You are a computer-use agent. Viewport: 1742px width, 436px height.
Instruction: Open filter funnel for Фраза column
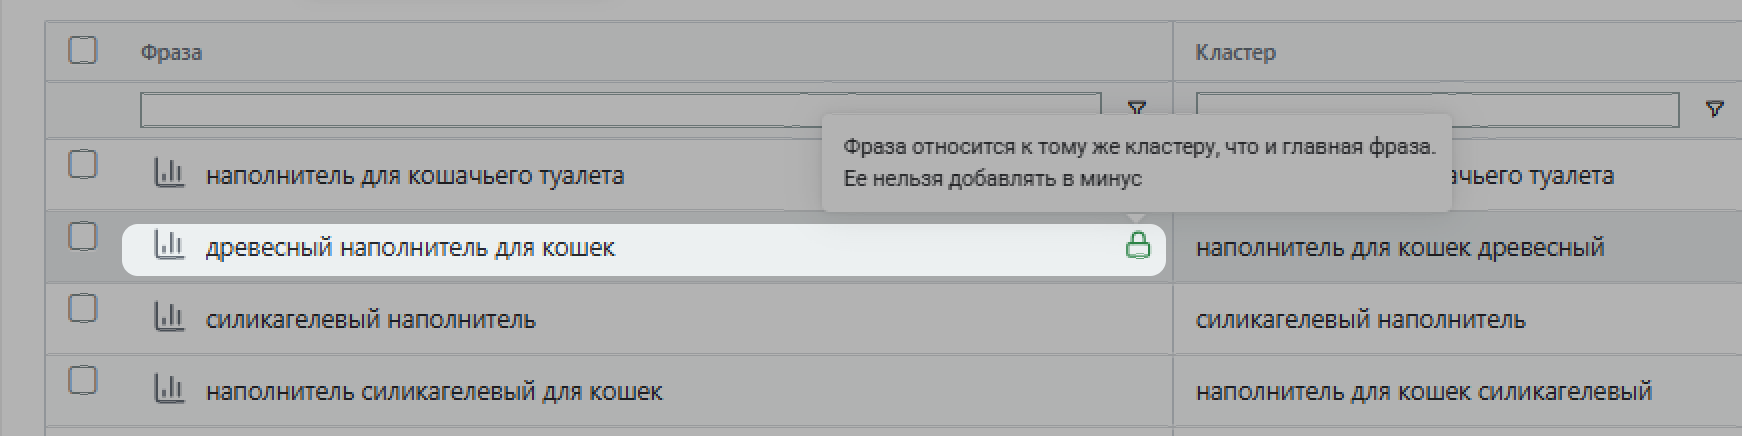coord(1137,108)
